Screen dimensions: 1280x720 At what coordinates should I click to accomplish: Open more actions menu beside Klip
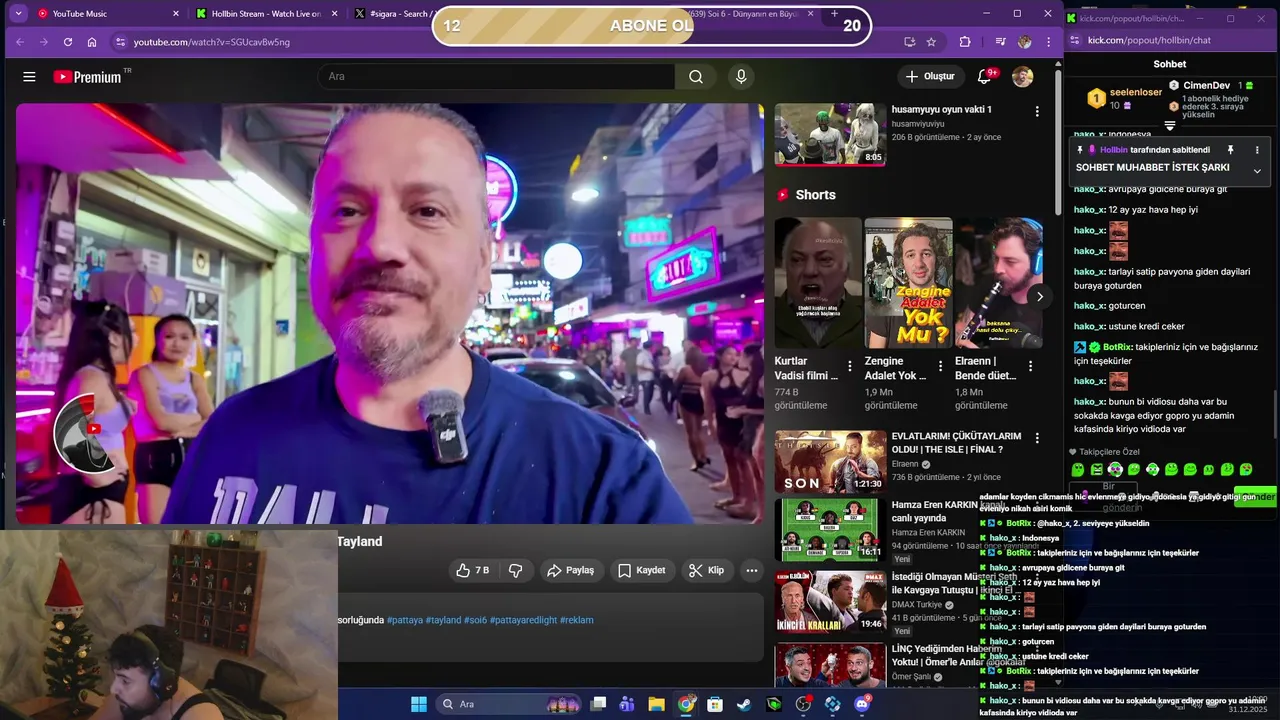[x=752, y=570]
